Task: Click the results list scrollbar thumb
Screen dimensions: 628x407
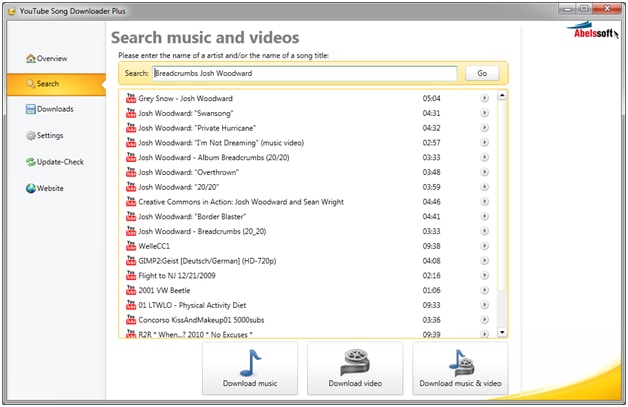Action: [502, 196]
